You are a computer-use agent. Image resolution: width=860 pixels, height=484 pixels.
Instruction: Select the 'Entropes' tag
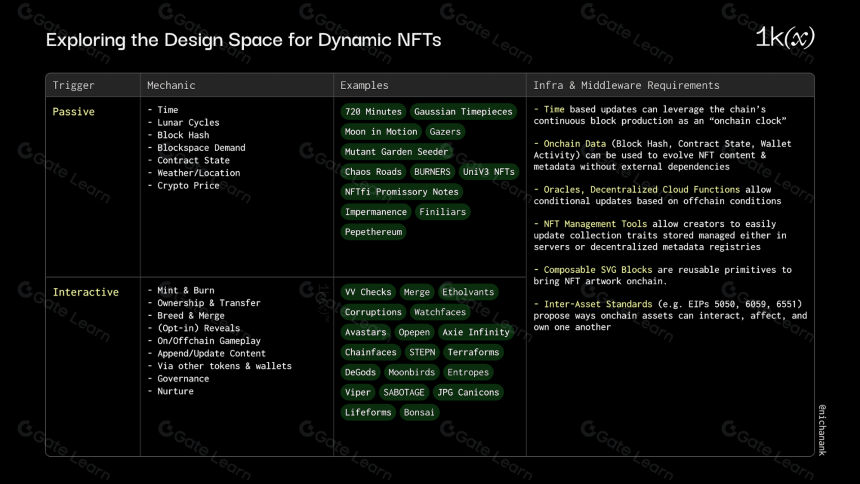pyautogui.click(x=468, y=372)
